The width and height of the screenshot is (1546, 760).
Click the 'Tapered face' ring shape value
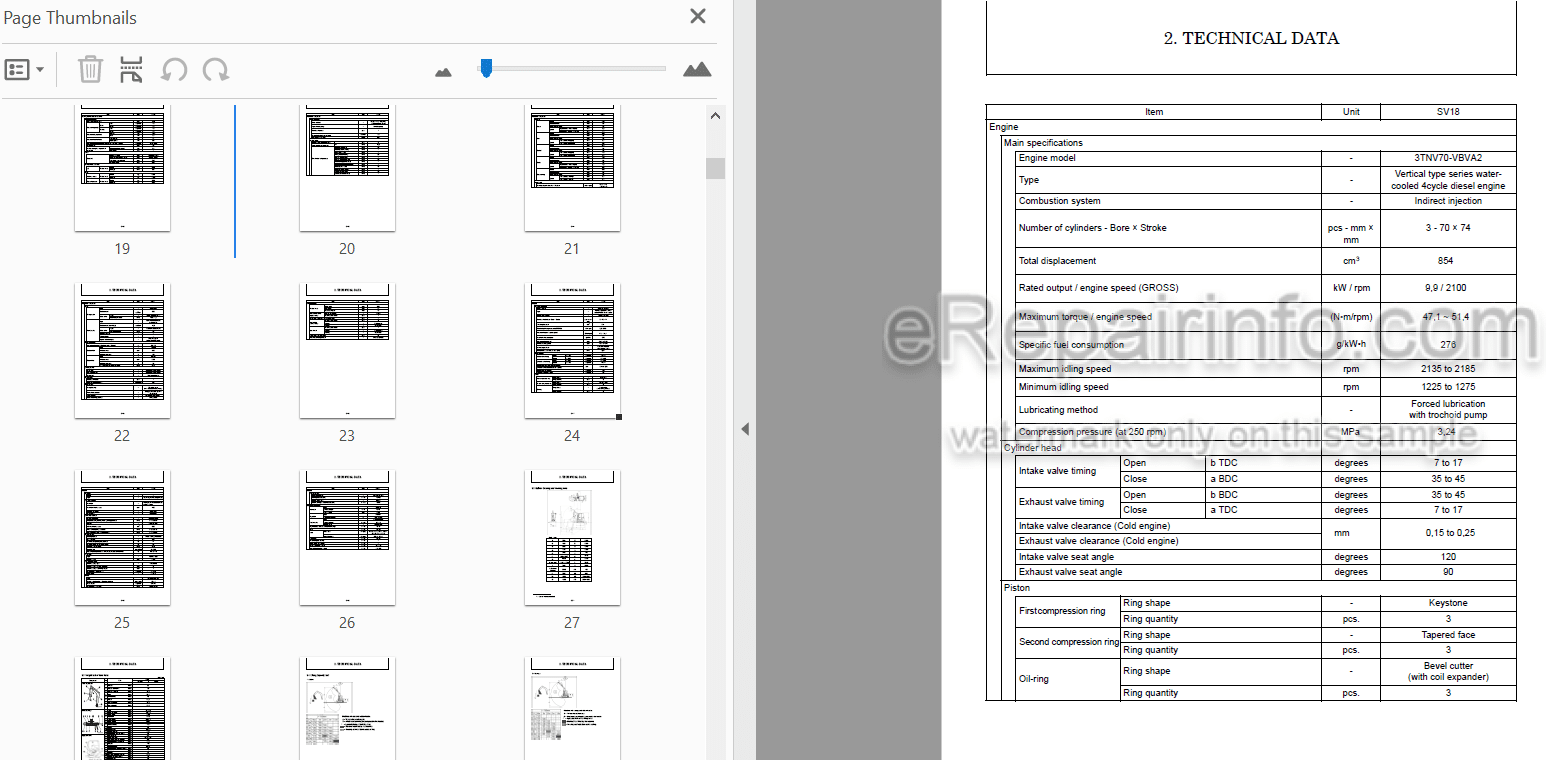1448,635
